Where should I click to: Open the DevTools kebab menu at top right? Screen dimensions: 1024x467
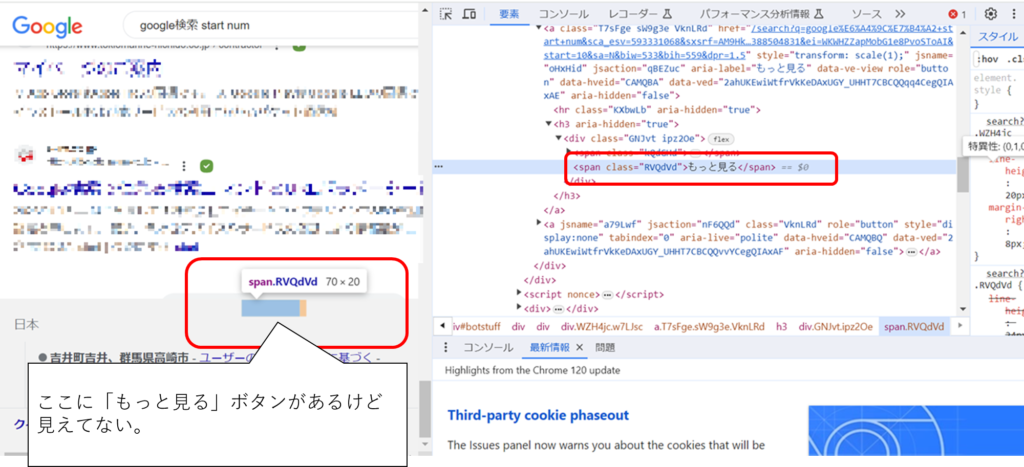(1014, 14)
